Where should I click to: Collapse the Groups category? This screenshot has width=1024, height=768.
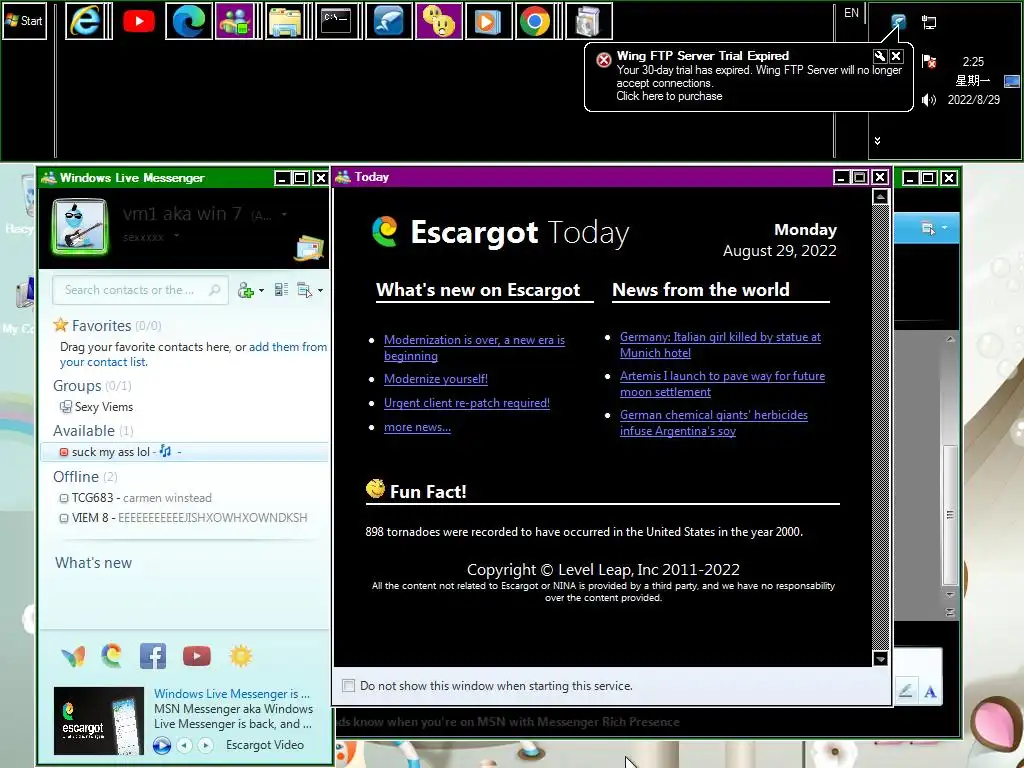pos(92,386)
